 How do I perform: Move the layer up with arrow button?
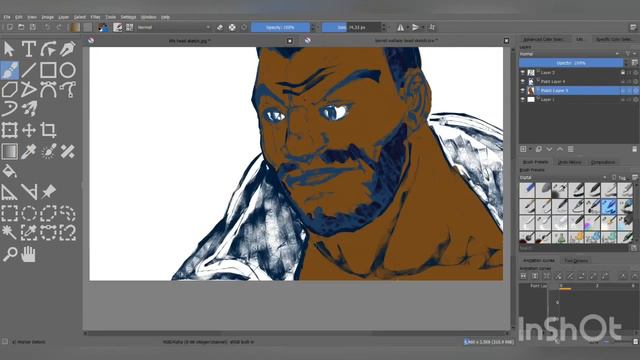[560, 149]
